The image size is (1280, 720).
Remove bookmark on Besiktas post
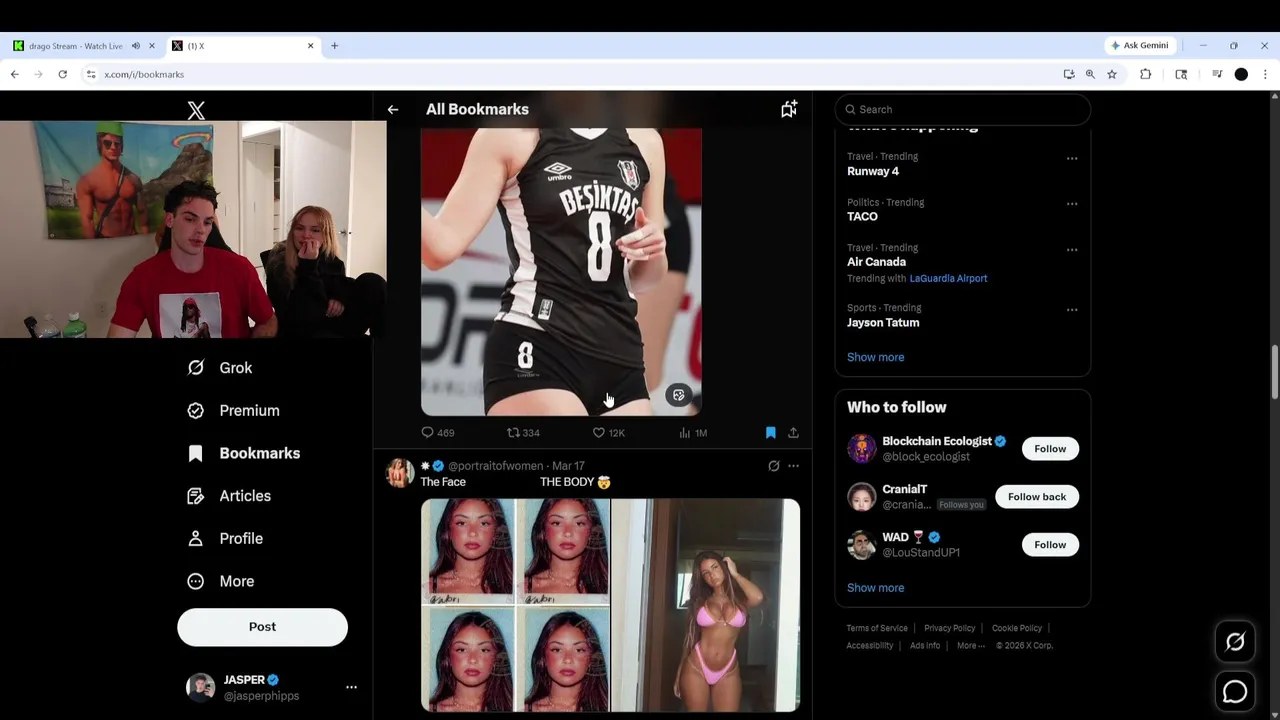coord(771,433)
